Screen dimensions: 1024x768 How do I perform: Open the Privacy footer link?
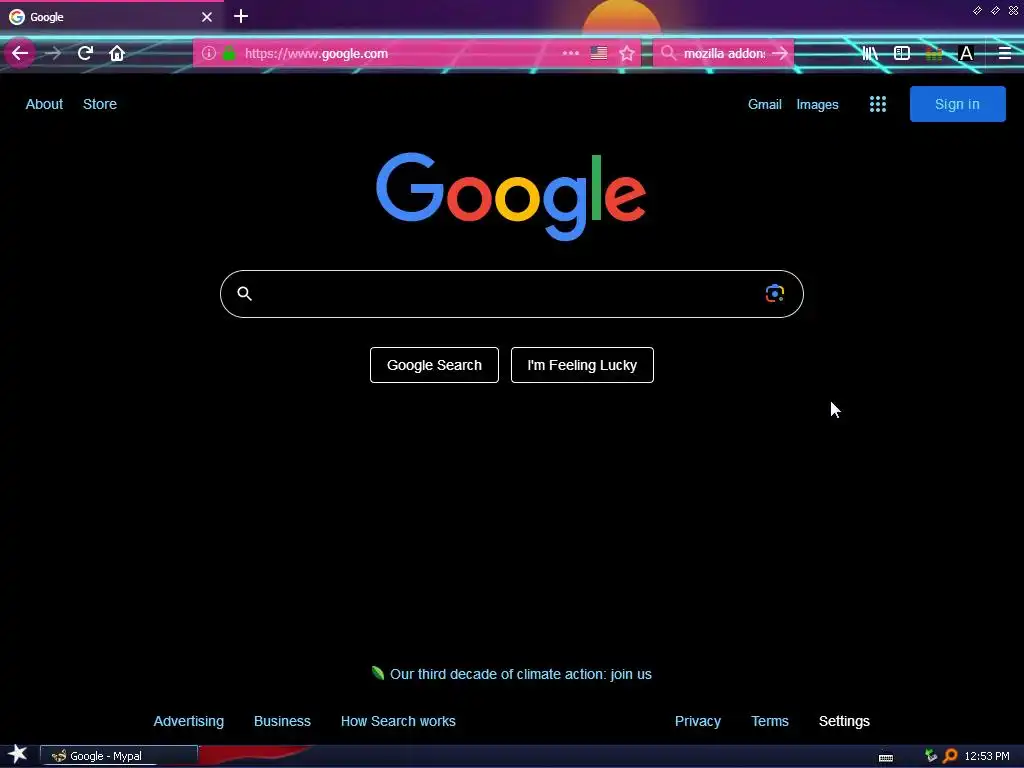pos(697,721)
